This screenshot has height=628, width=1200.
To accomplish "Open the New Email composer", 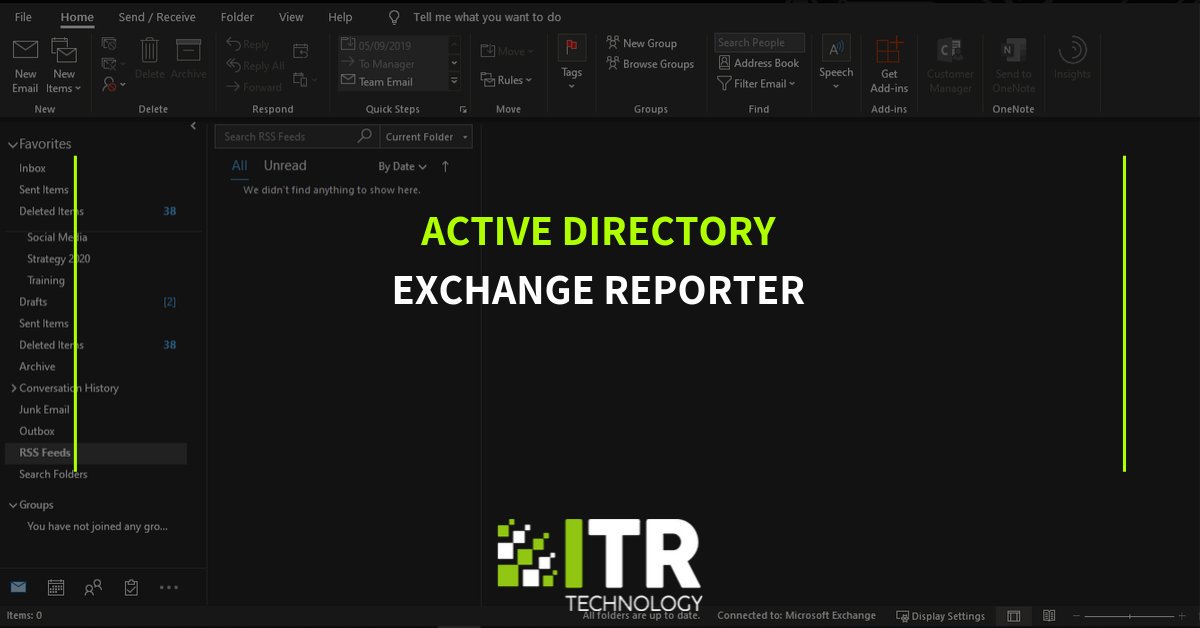I will 24,60.
